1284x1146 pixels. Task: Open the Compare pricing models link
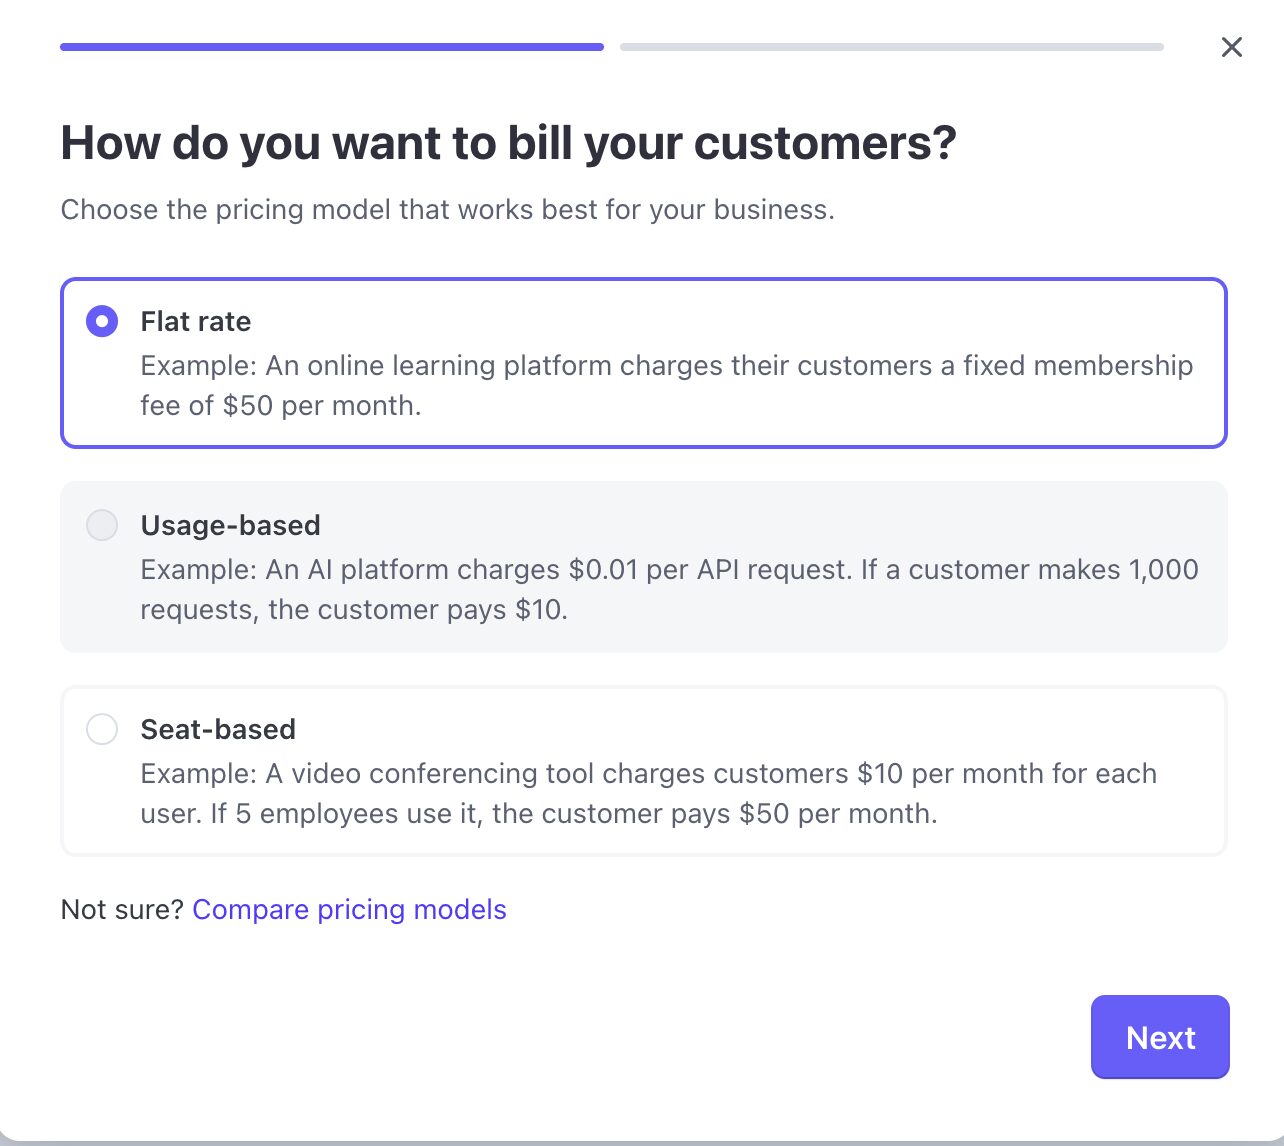pos(349,909)
